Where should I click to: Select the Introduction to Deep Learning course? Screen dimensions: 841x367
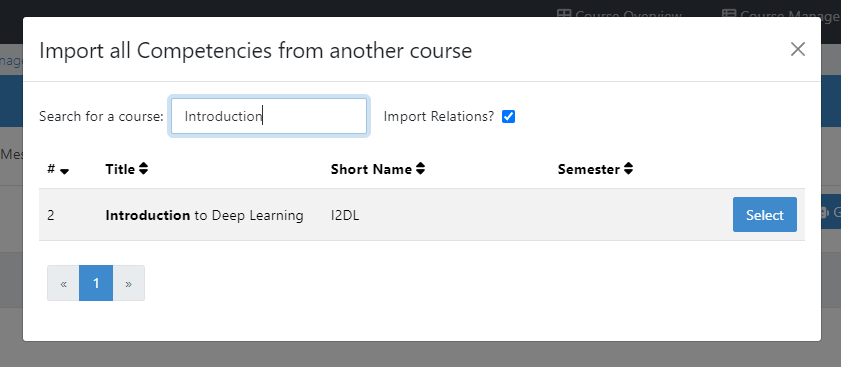[x=764, y=215]
